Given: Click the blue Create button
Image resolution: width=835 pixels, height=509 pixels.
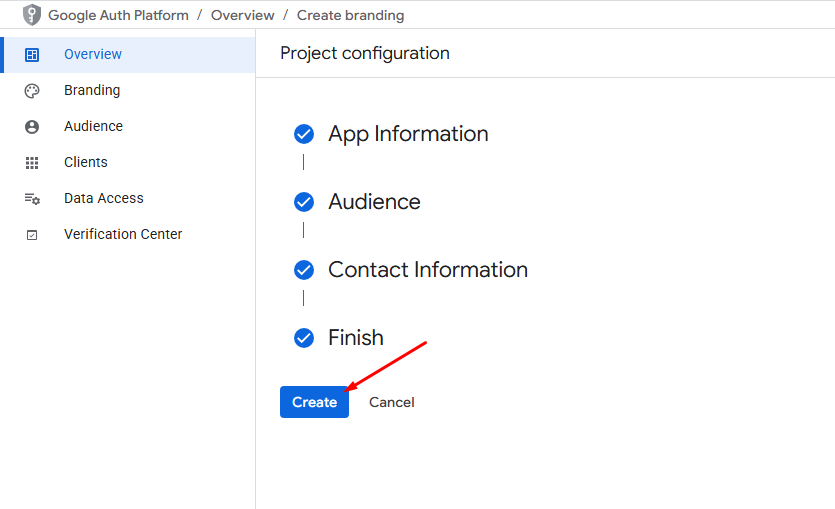Looking at the screenshot, I should point(314,402).
